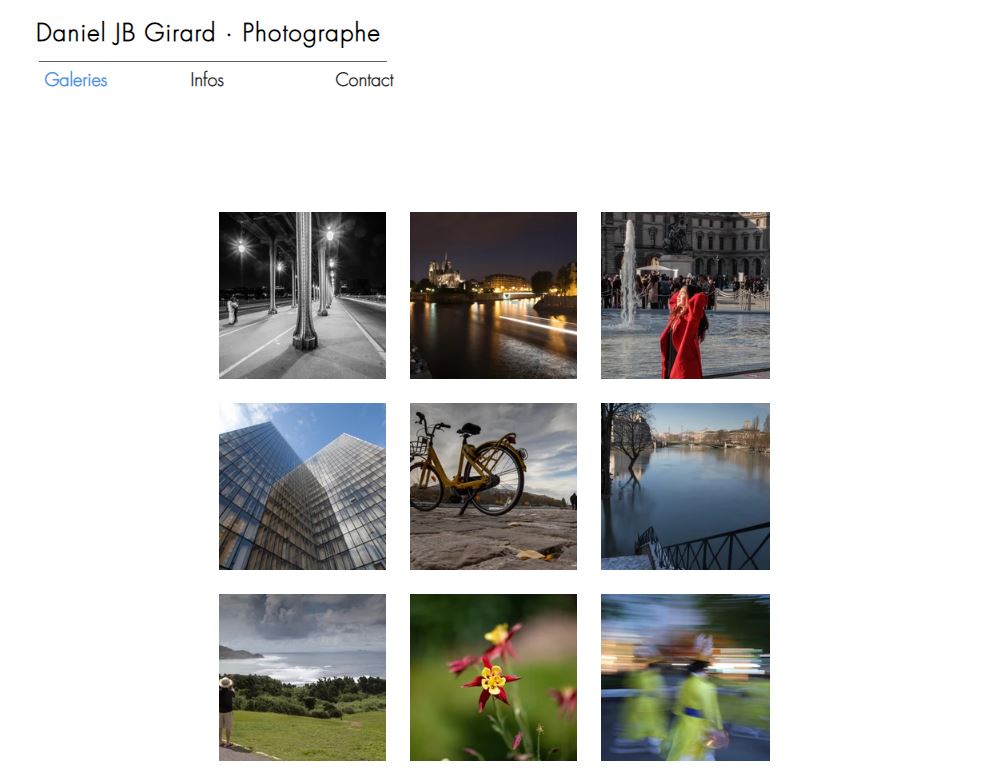
Task: Open the black-and-white bridge pillars photo
Action: point(302,296)
